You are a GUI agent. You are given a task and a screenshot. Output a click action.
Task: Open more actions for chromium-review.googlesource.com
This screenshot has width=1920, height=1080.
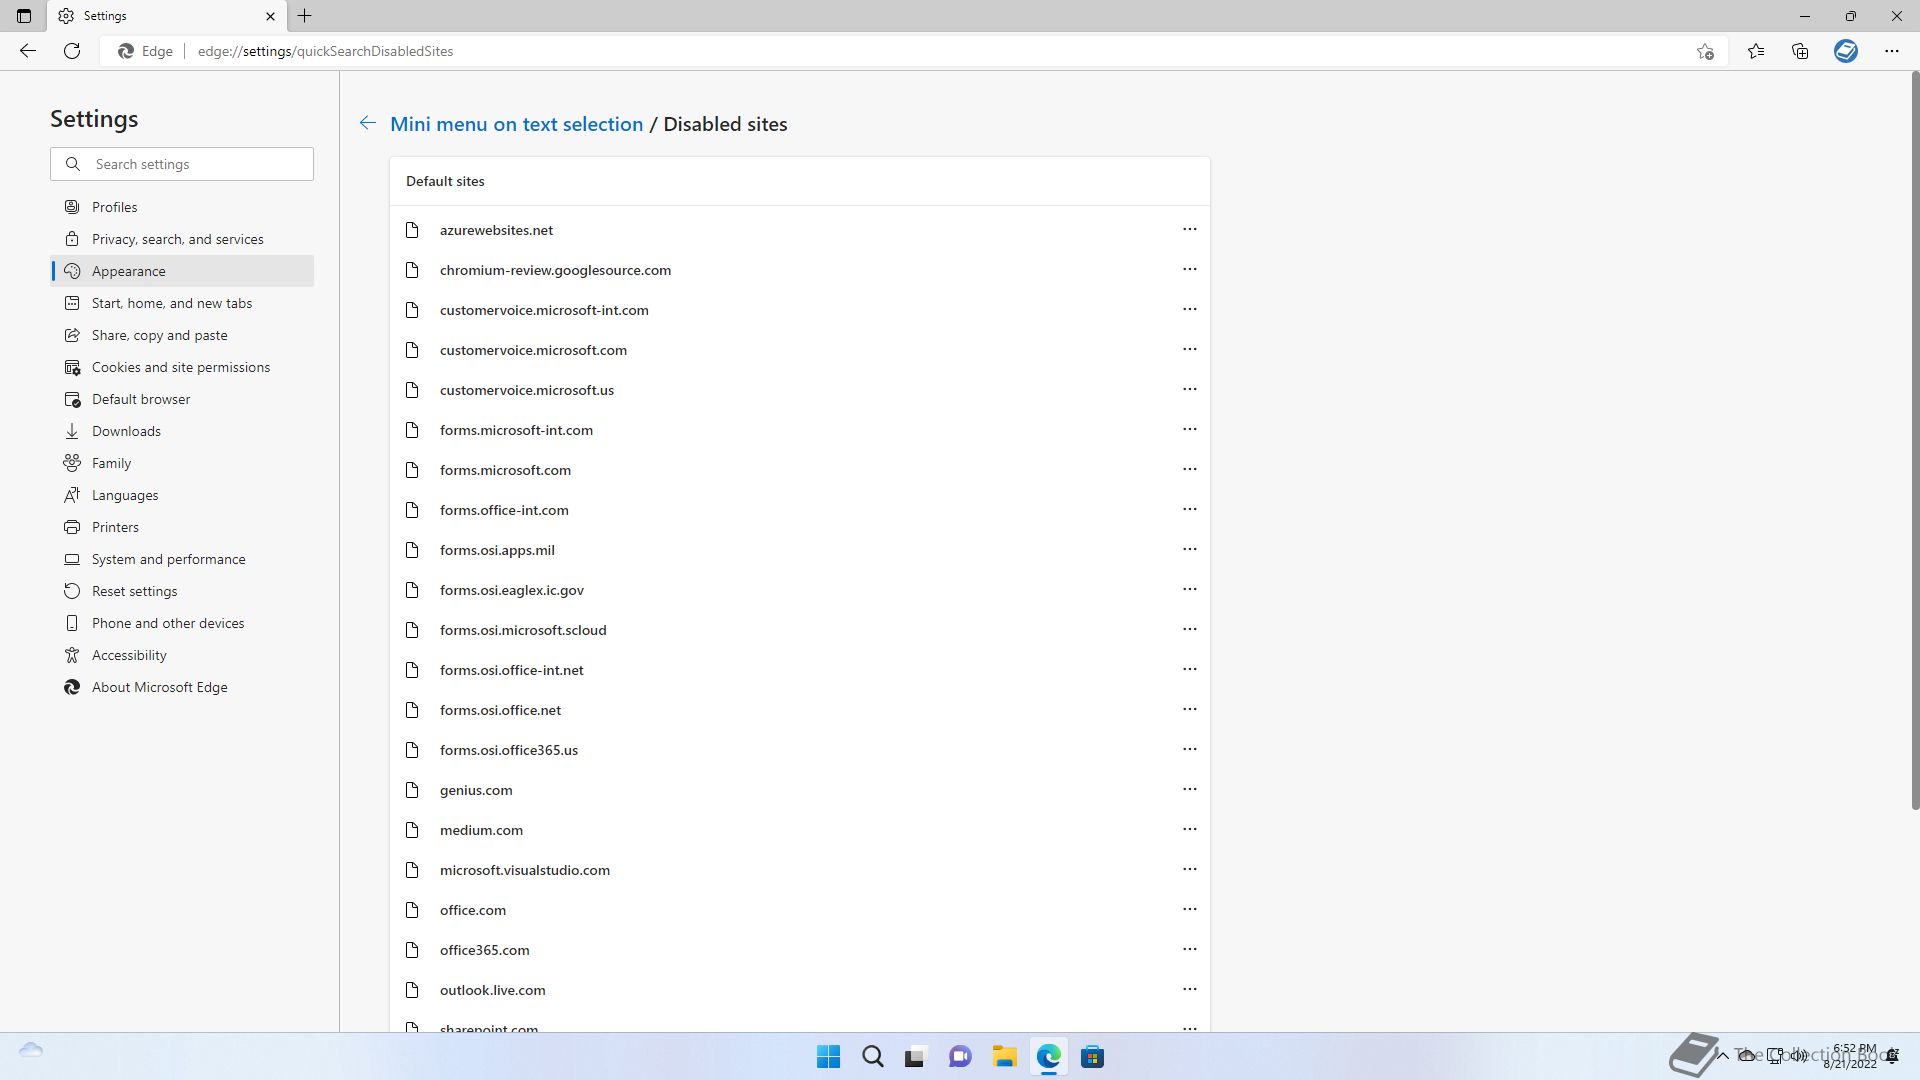(1189, 269)
